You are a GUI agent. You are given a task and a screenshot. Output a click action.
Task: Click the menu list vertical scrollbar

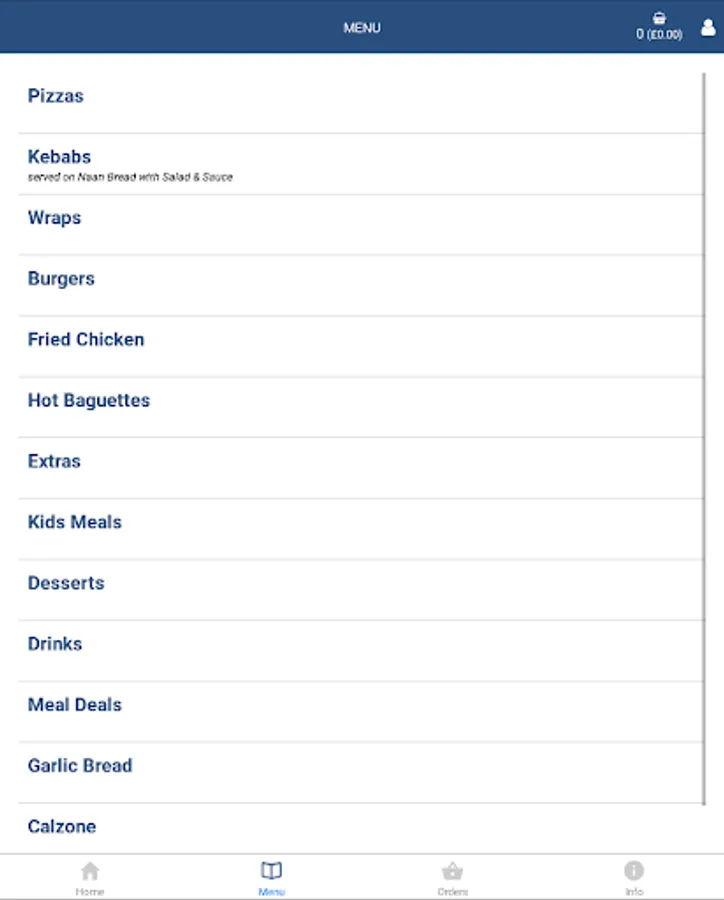(x=703, y=439)
